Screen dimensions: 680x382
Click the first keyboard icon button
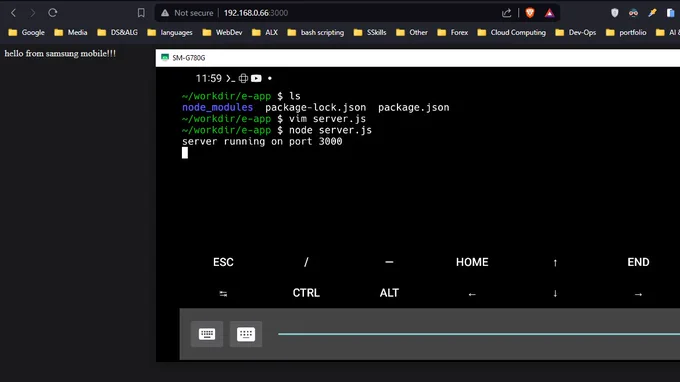pyautogui.click(x=207, y=334)
